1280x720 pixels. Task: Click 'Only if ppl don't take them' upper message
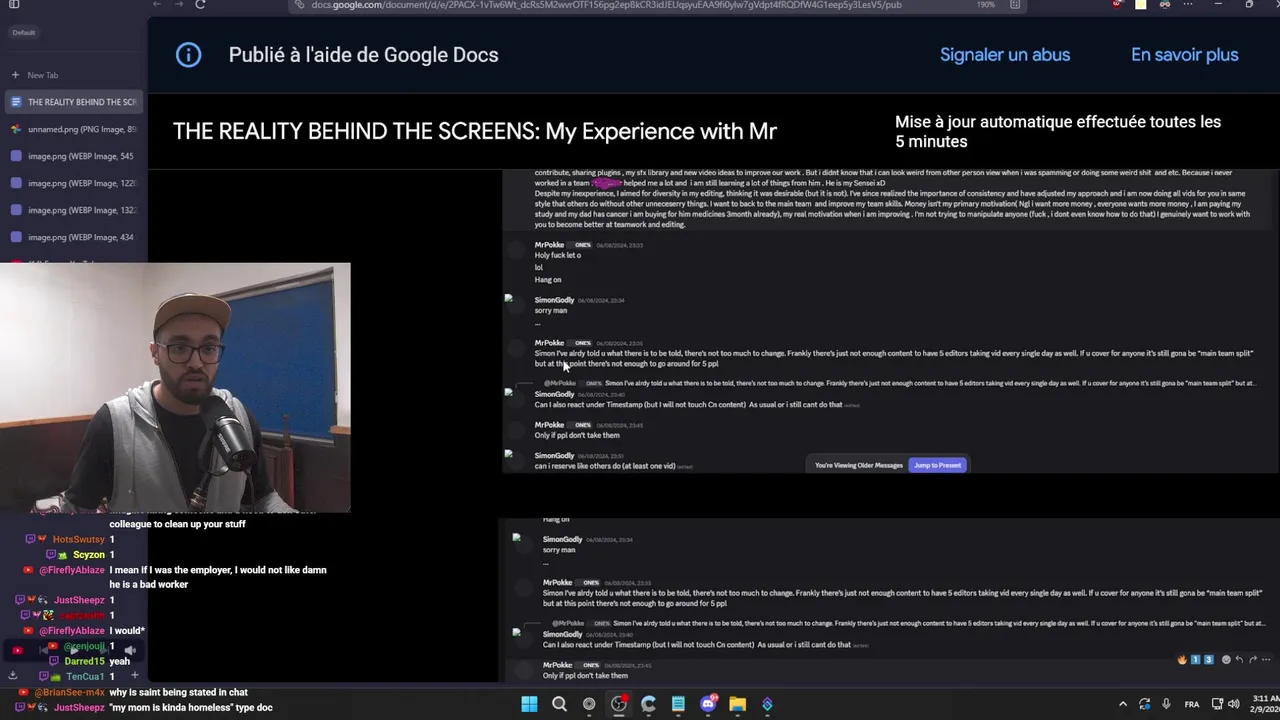(577, 435)
